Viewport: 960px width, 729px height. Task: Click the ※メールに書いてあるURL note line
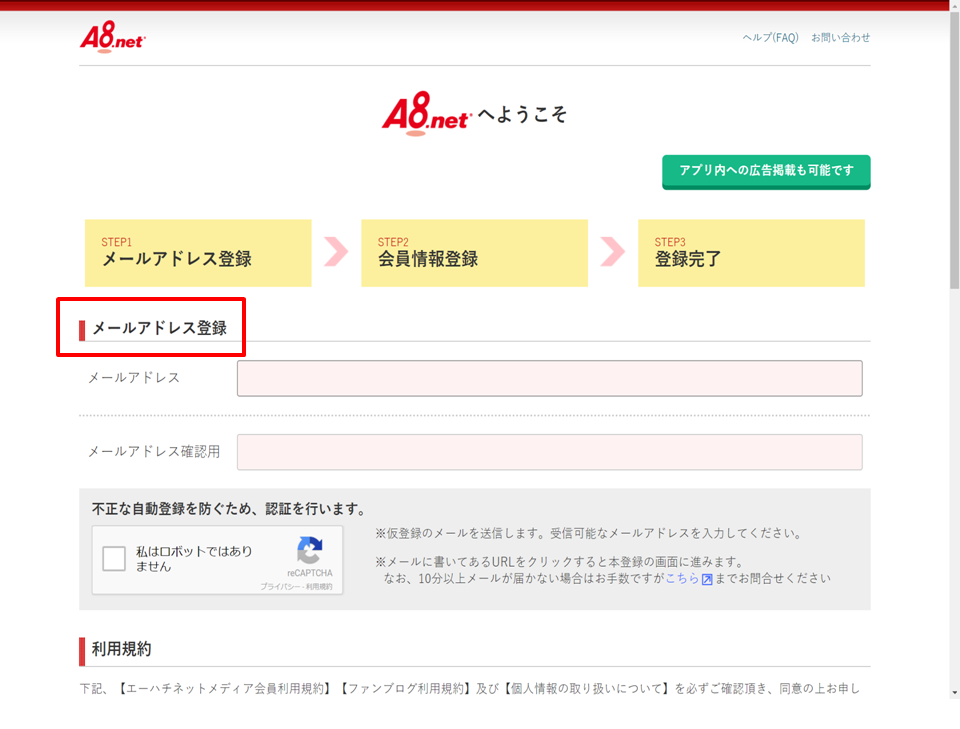[560, 562]
